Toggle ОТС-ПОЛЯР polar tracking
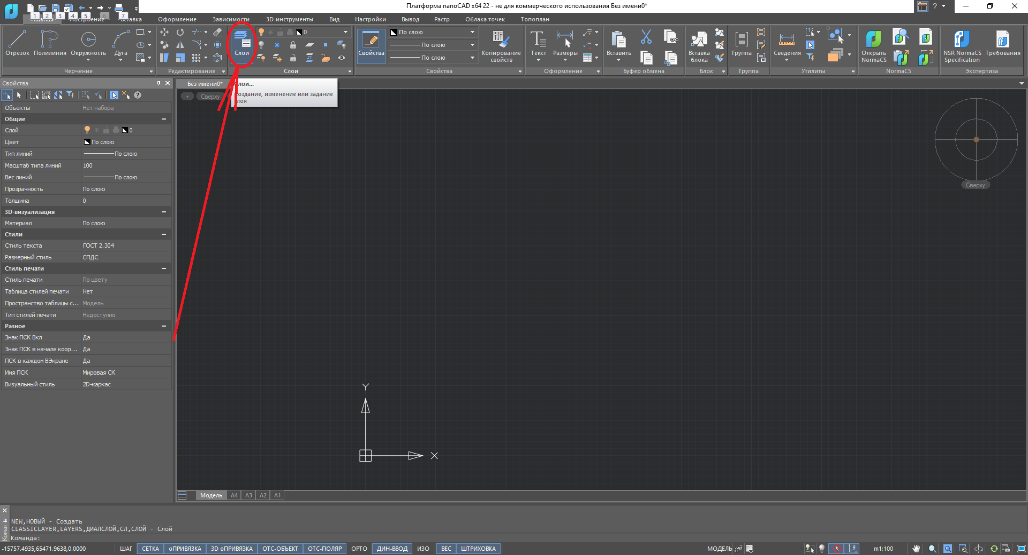The image size is (1028, 555). point(325,548)
